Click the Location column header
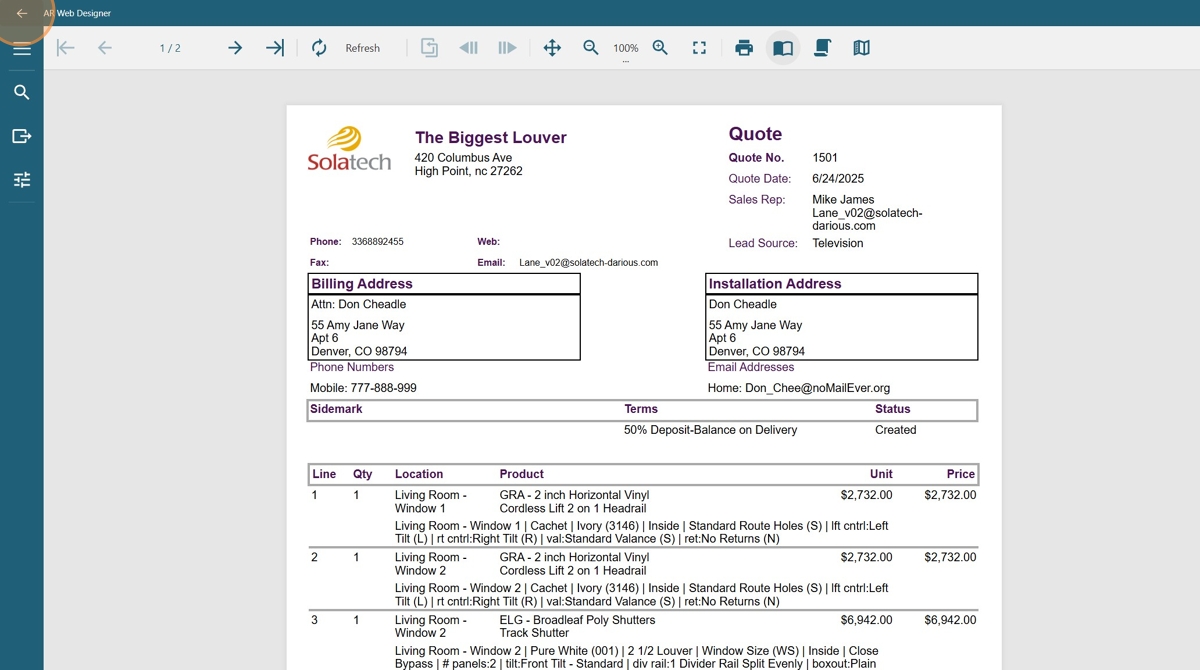Image resolution: width=1200 pixels, height=670 pixels. tap(419, 474)
